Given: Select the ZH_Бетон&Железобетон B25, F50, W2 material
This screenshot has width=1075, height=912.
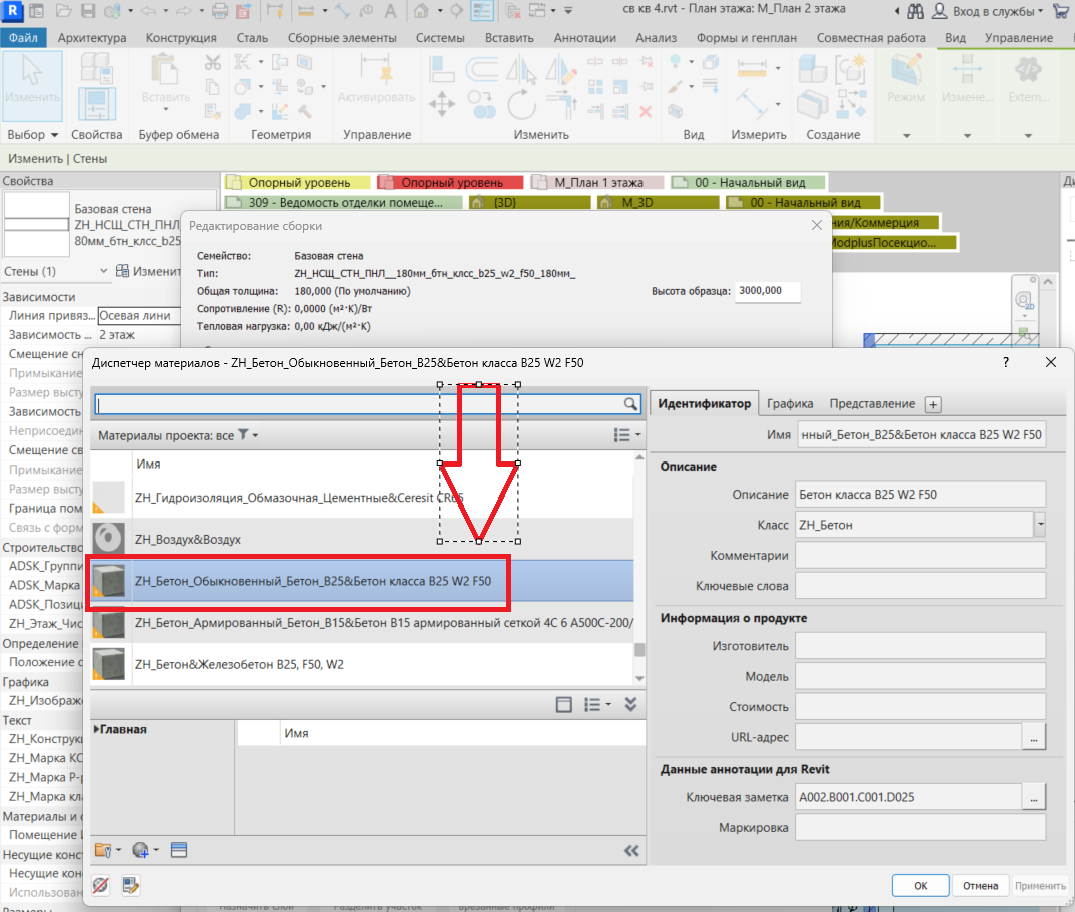Looking at the screenshot, I should [361, 664].
